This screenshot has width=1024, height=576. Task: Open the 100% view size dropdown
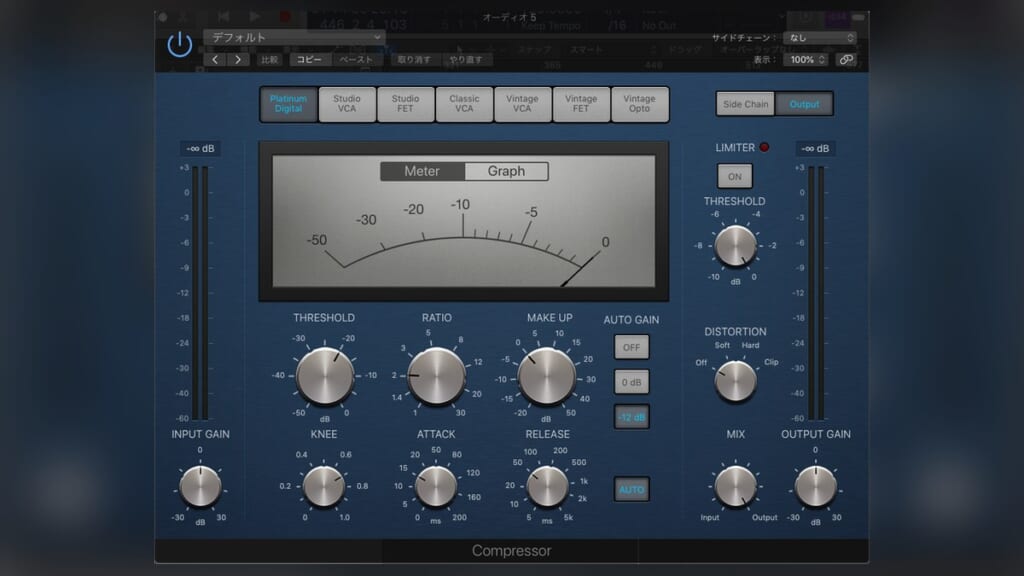point(807,59)
